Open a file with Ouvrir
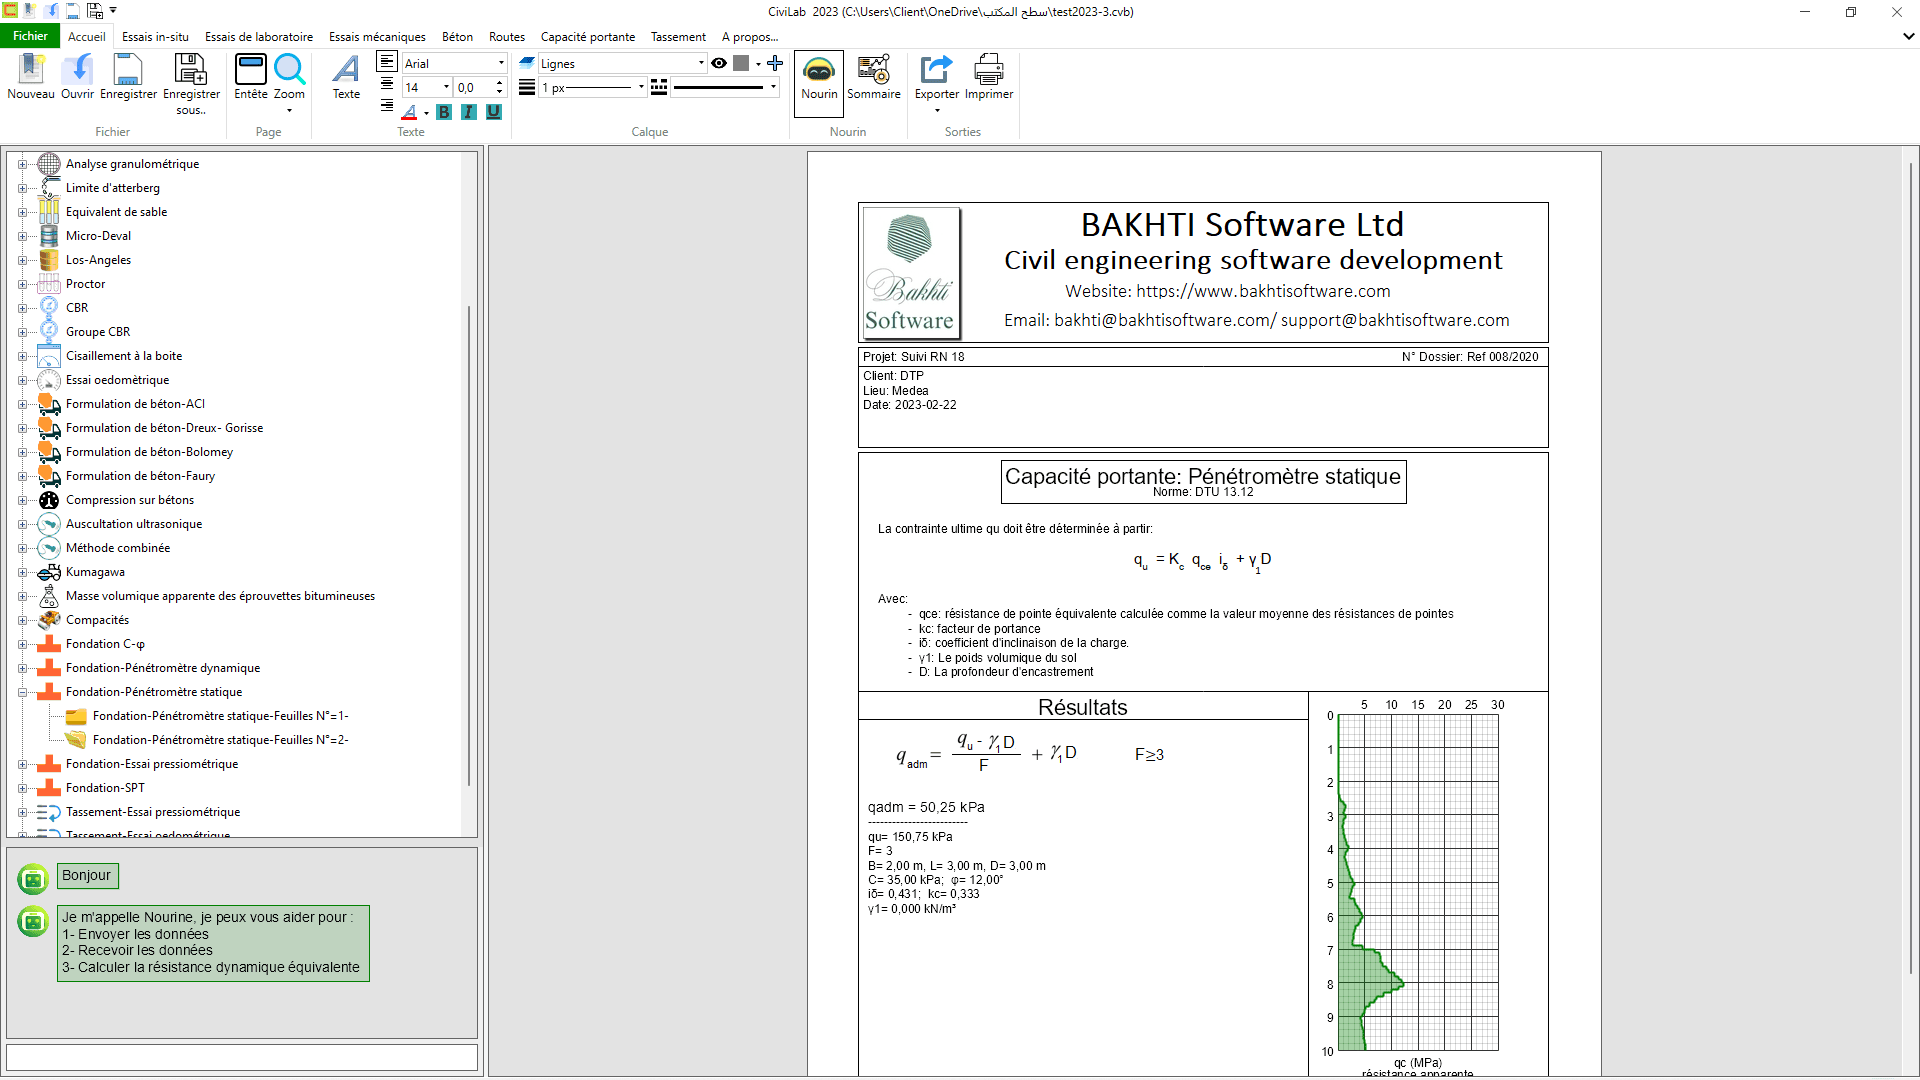 coord(77,78)
